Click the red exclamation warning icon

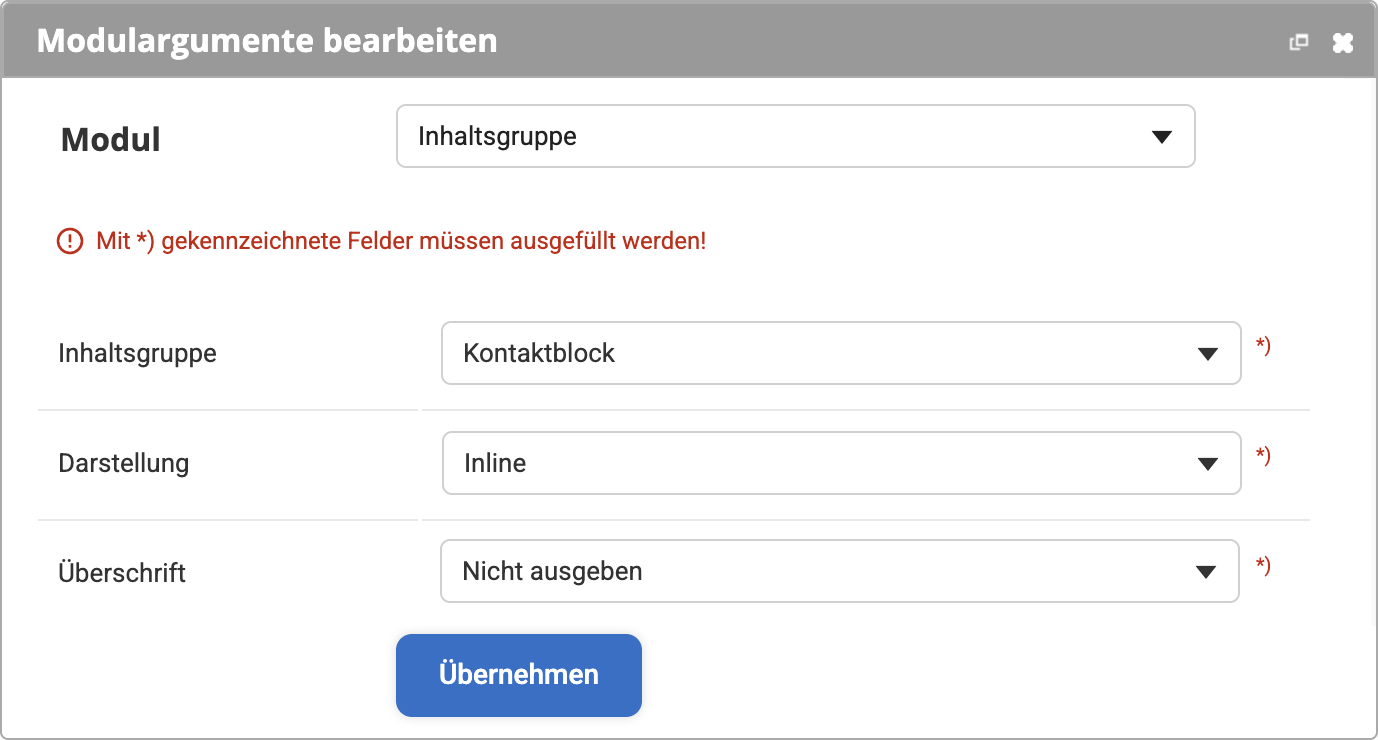click(70, 241)
